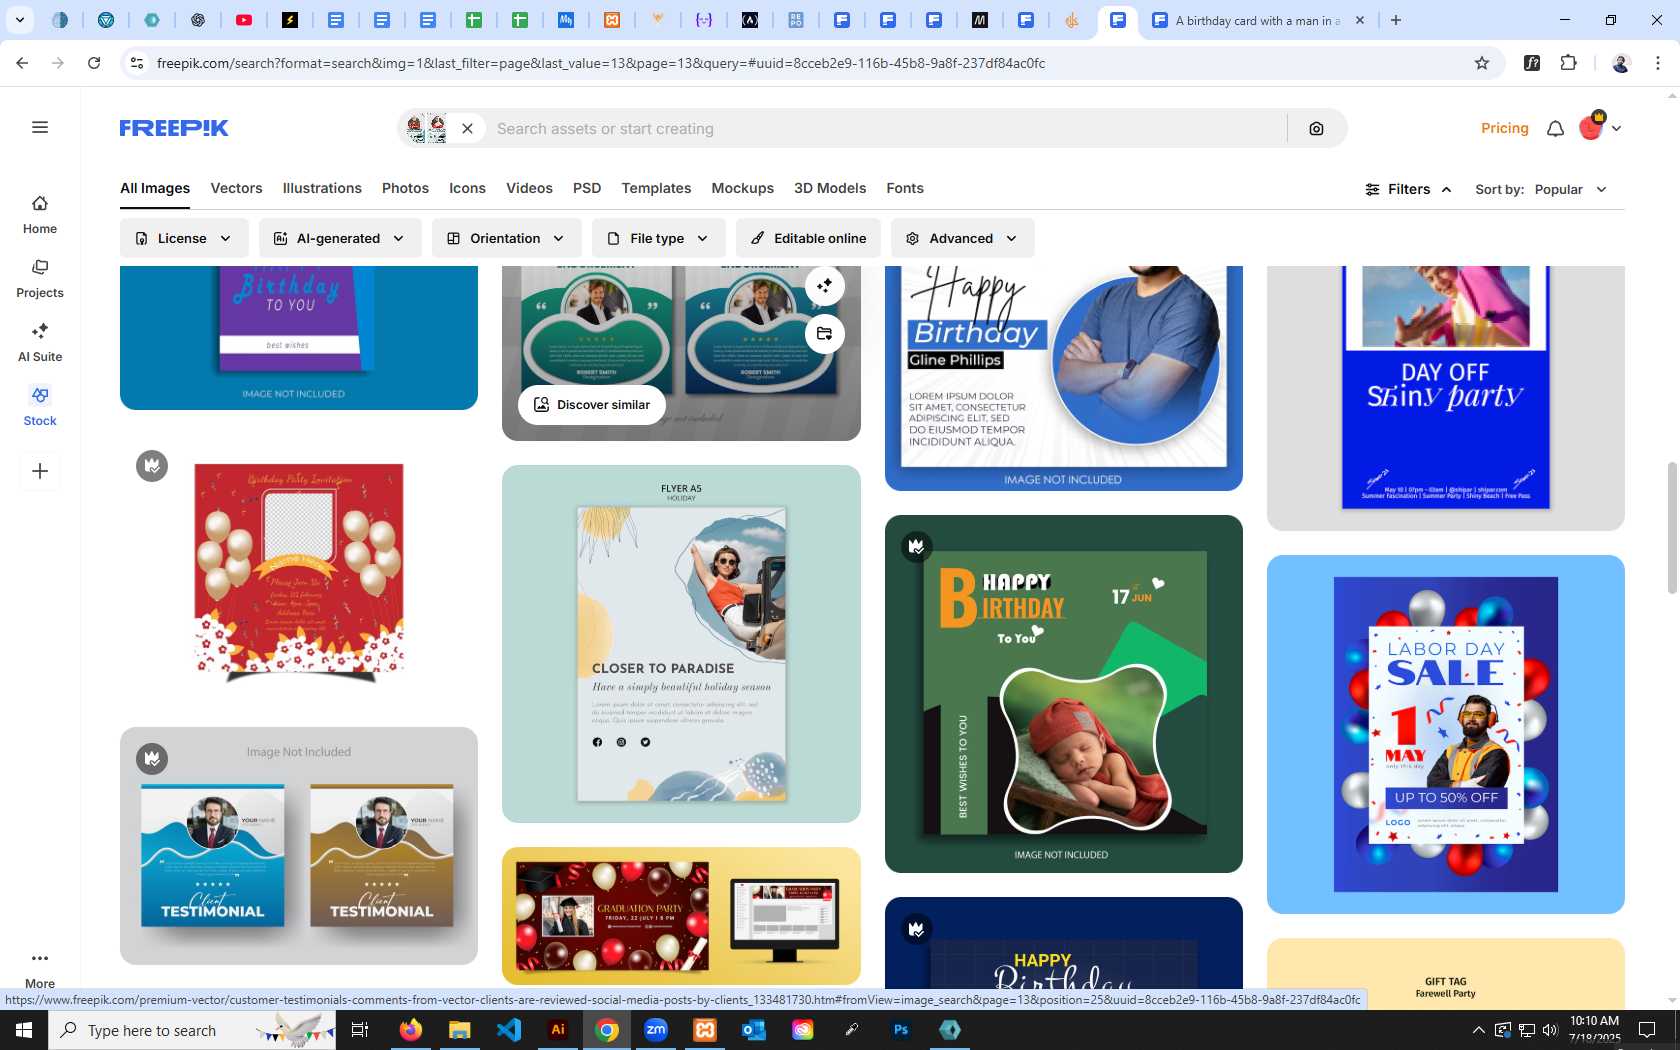Screen dimensions: 1680x1050
Task: Expand the Advanced filter dropdown
Action: [962, 238]
